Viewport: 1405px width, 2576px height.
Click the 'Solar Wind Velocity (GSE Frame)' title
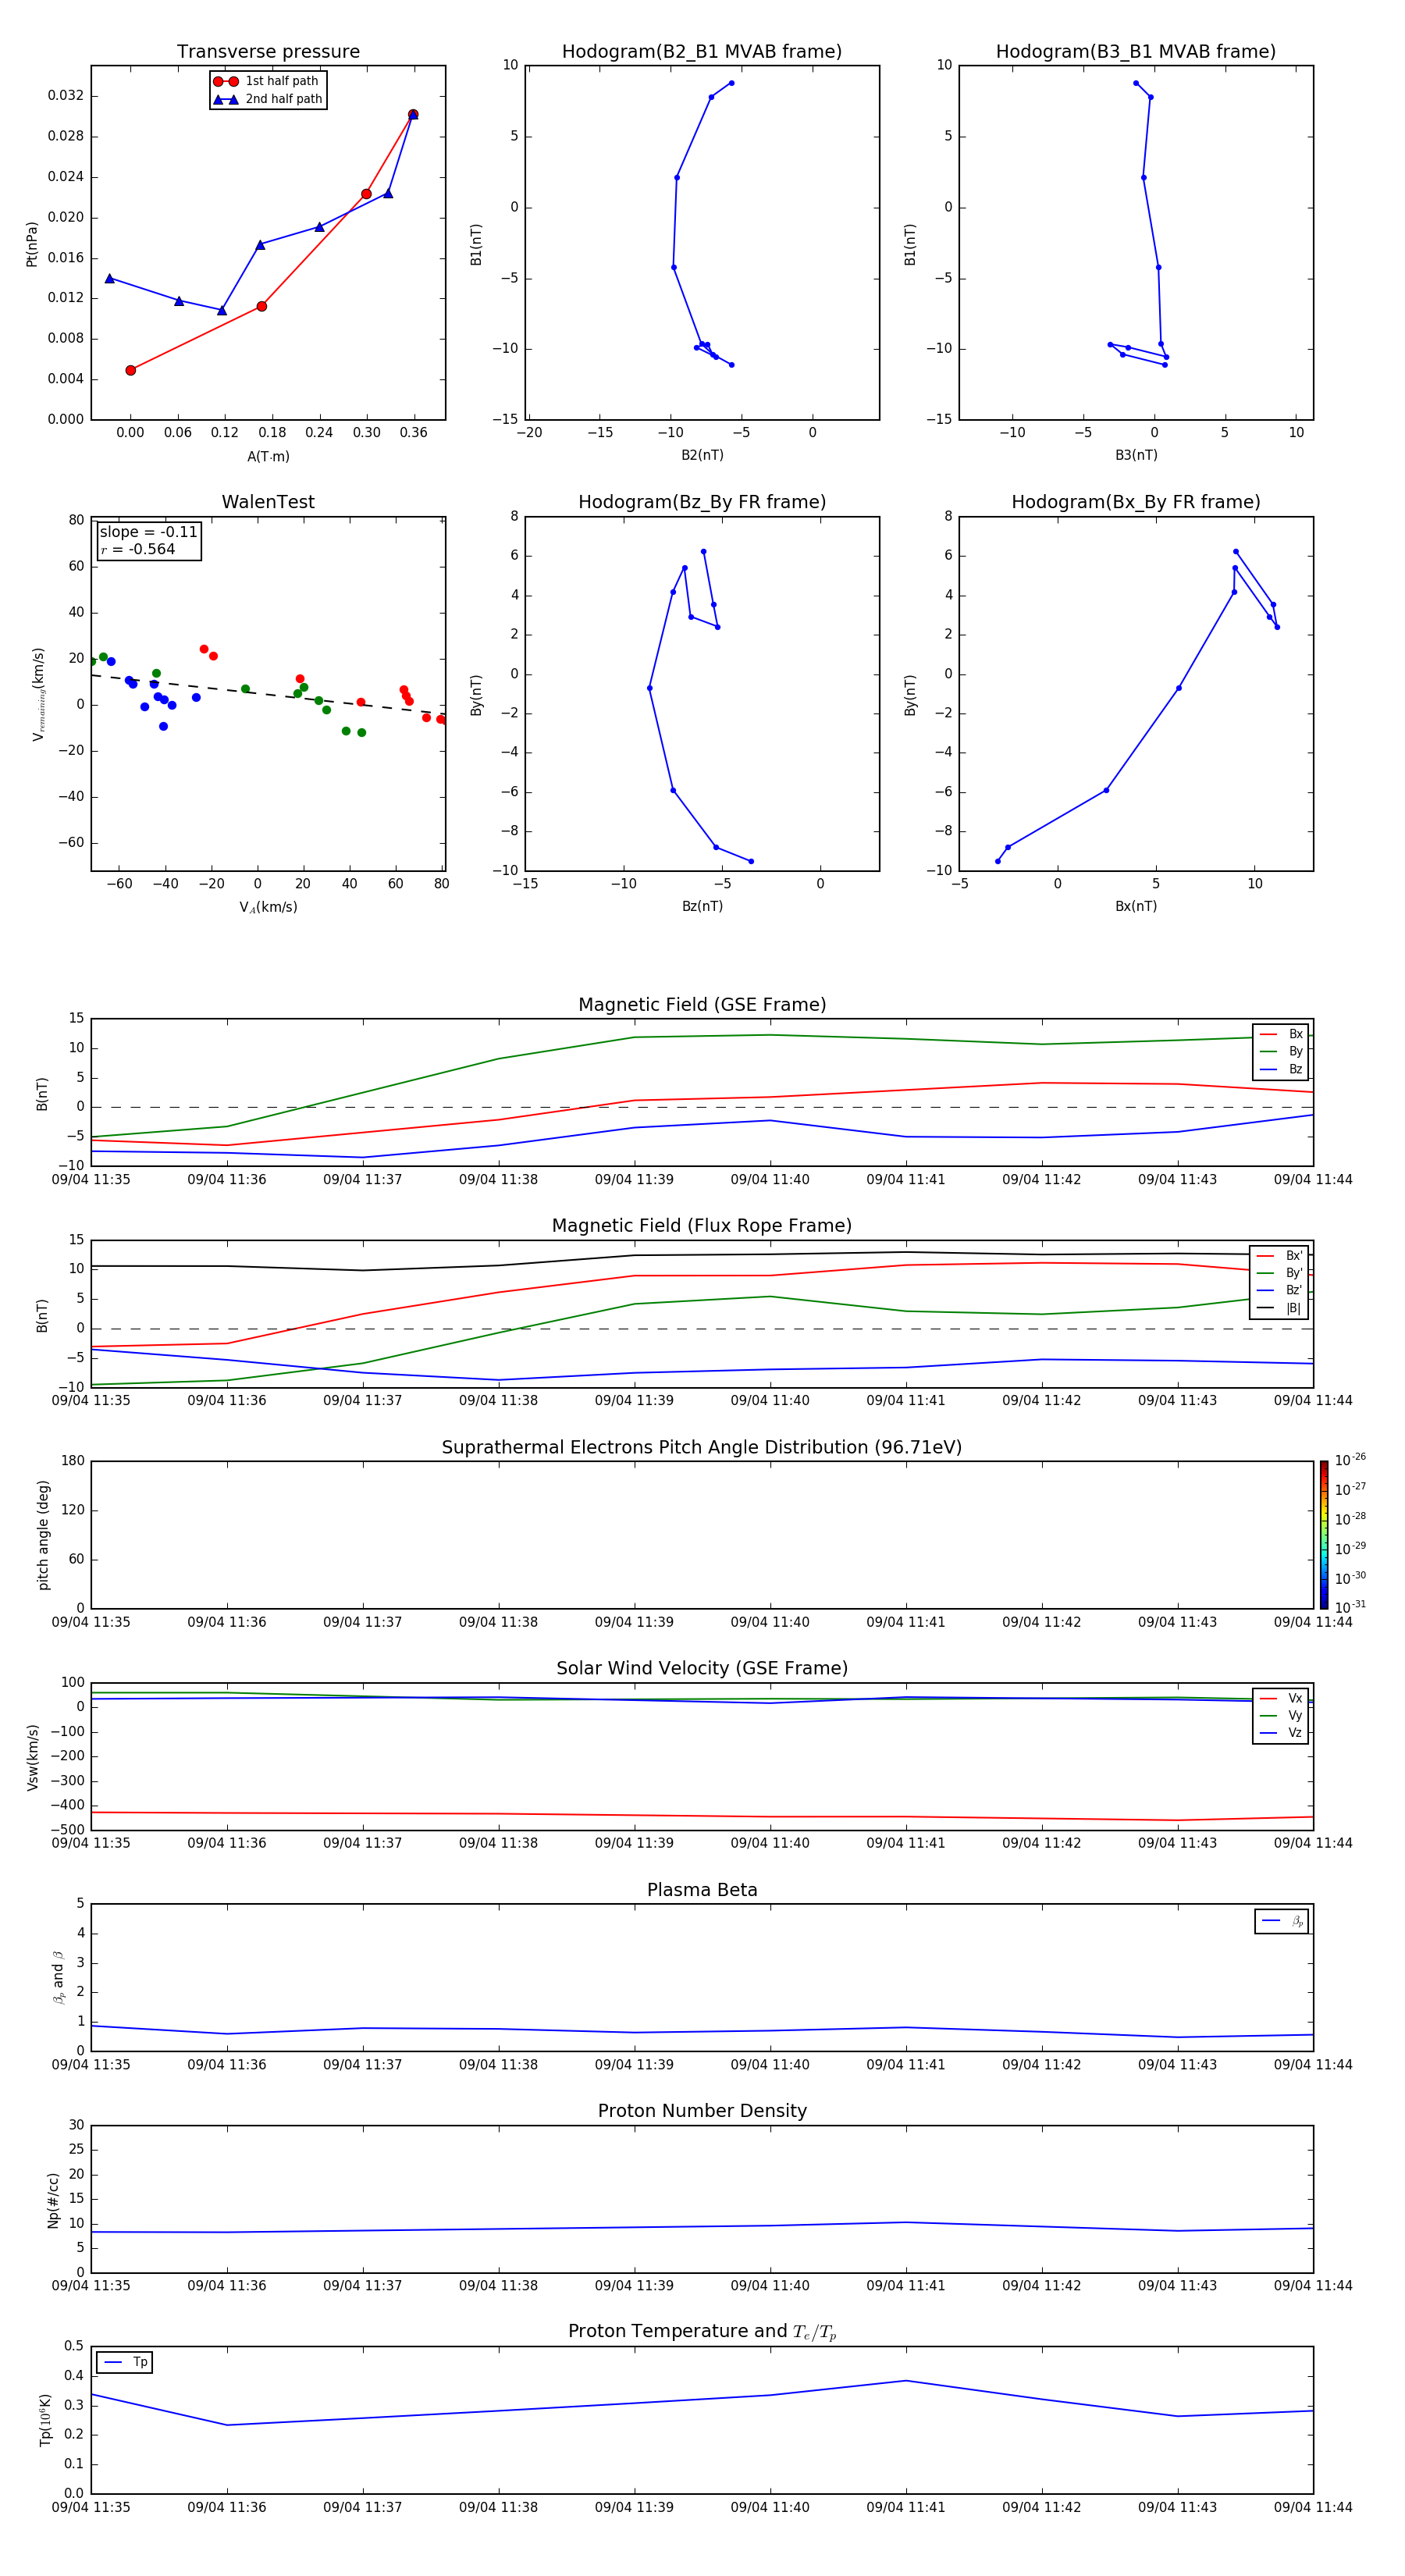click(702, 1668)
